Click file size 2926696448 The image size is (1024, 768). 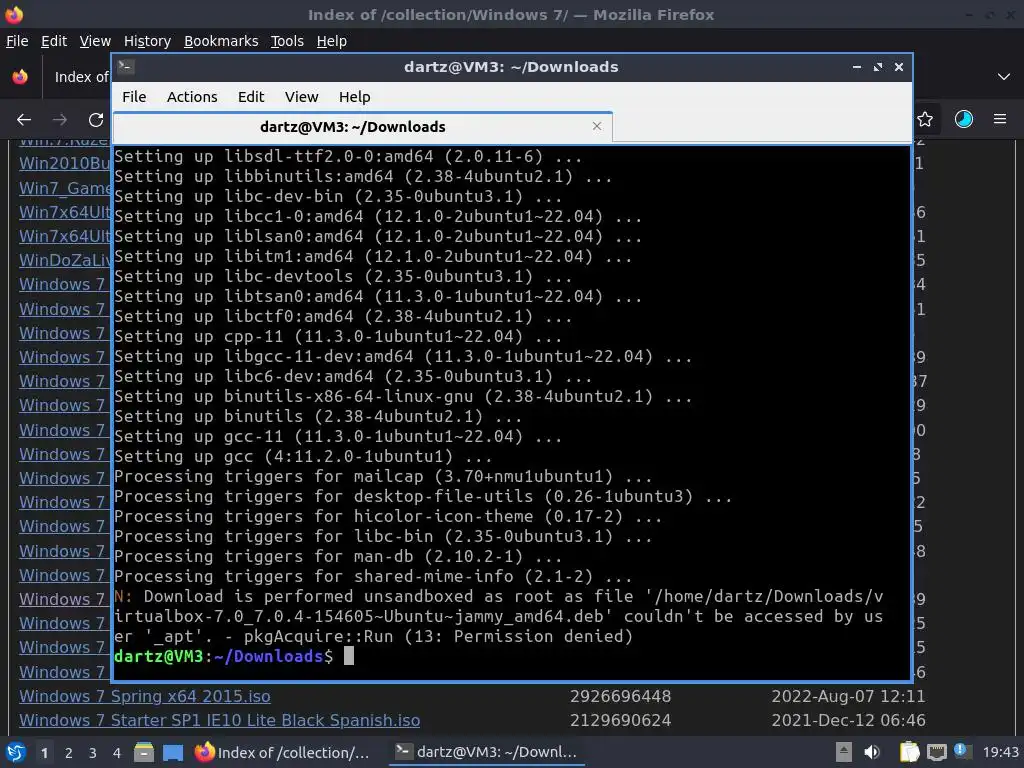pyautogui.click(x=620, y=696)
